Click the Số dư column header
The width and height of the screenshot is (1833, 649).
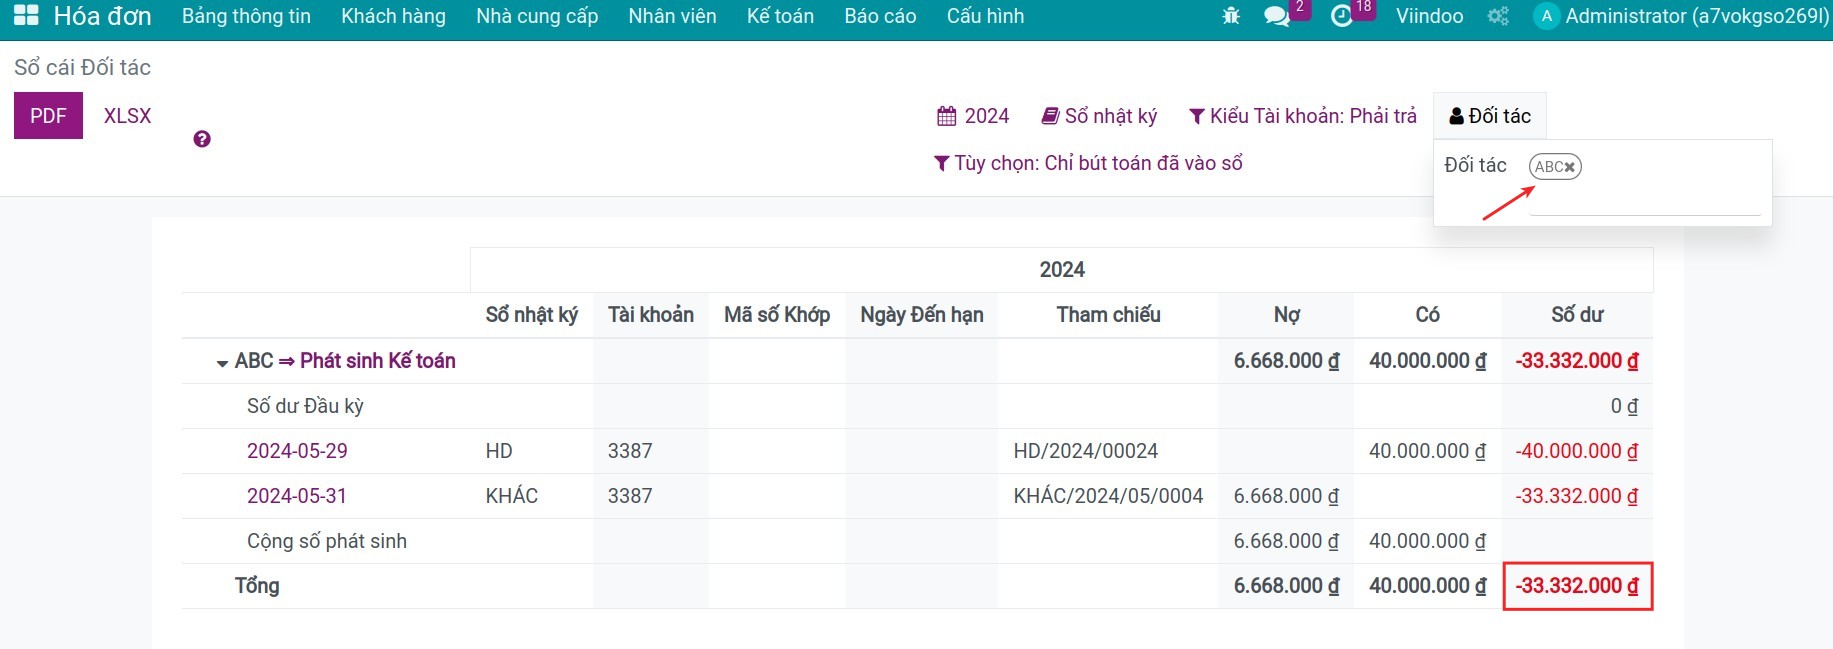1577,315
